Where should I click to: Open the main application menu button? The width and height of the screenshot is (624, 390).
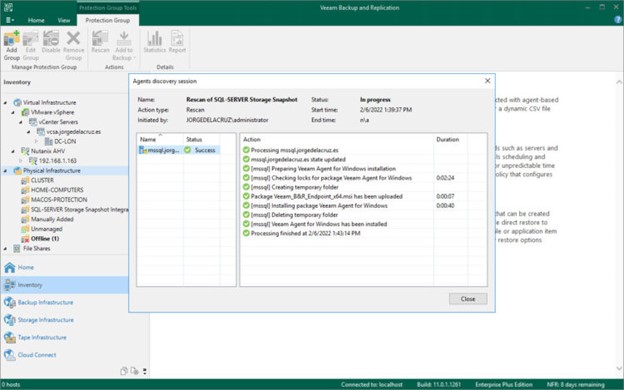point(10,20)
